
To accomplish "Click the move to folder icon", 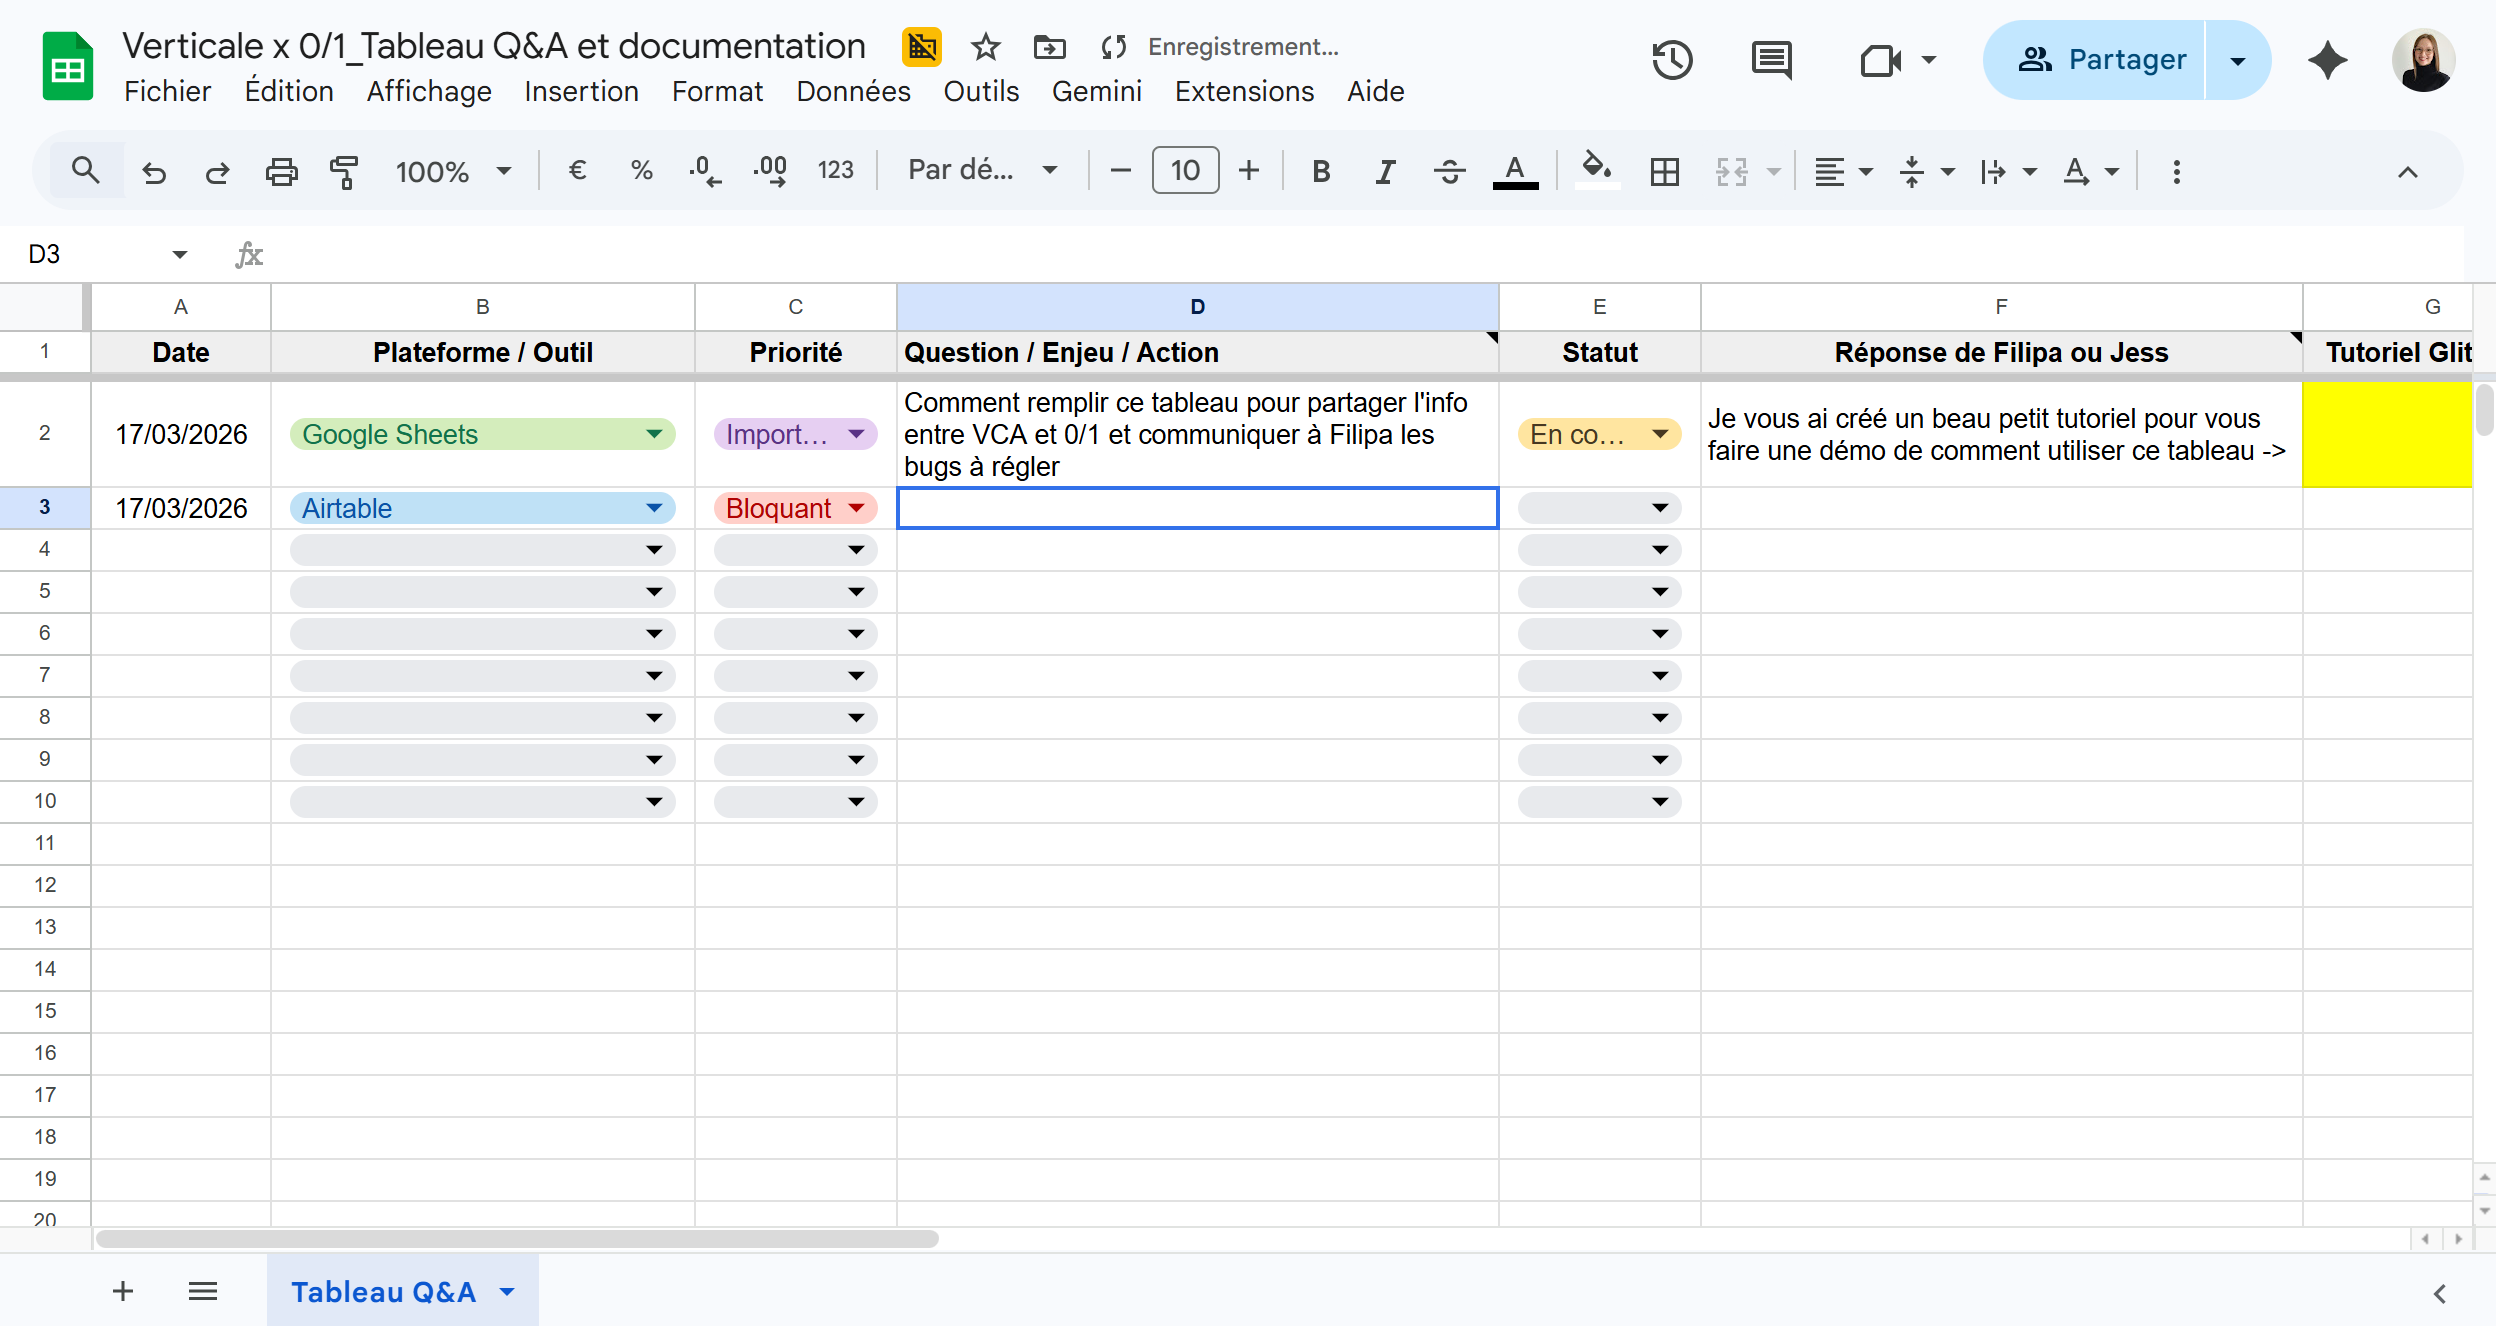I will (x=1049, y=47).
